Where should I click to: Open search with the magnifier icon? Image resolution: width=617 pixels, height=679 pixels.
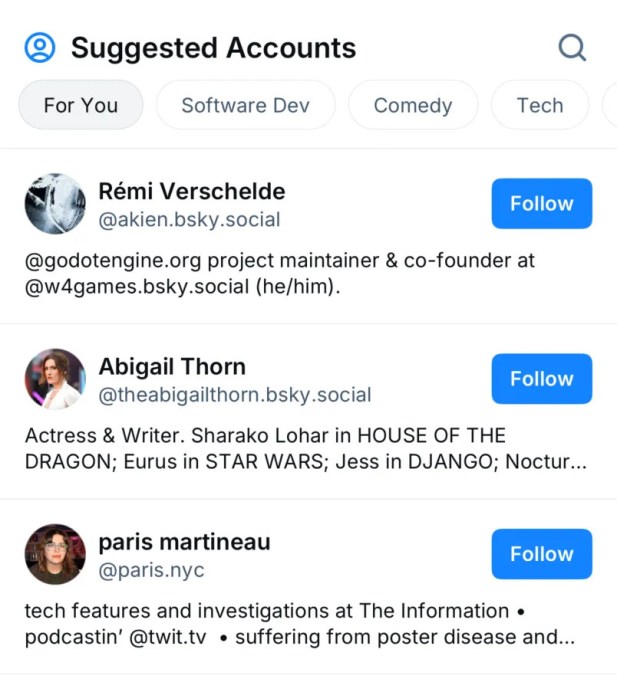coord(571,47)
